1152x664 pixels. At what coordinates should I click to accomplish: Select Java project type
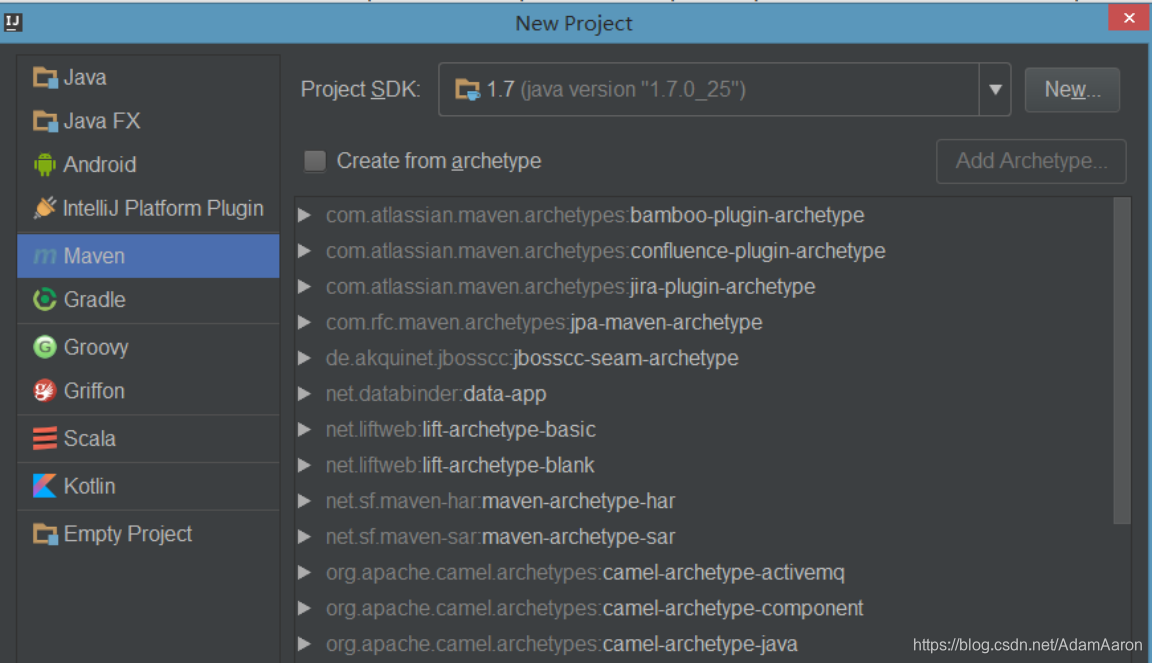pyautogui.click(x=148, y=77)
